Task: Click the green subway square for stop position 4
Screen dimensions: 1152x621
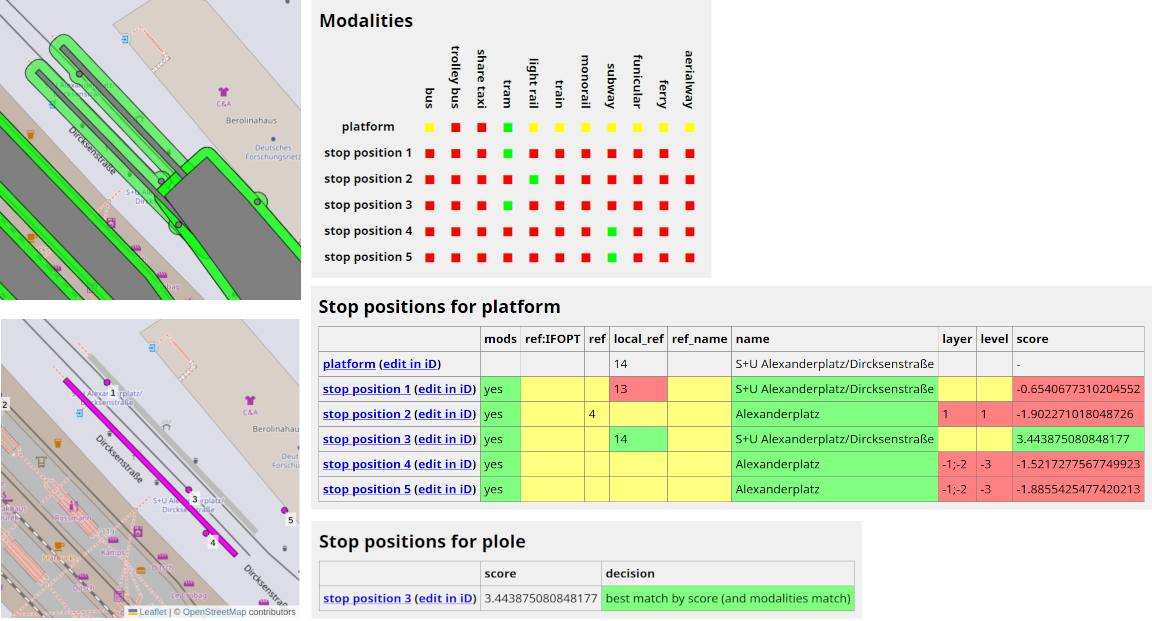Action: click(611, 231)
